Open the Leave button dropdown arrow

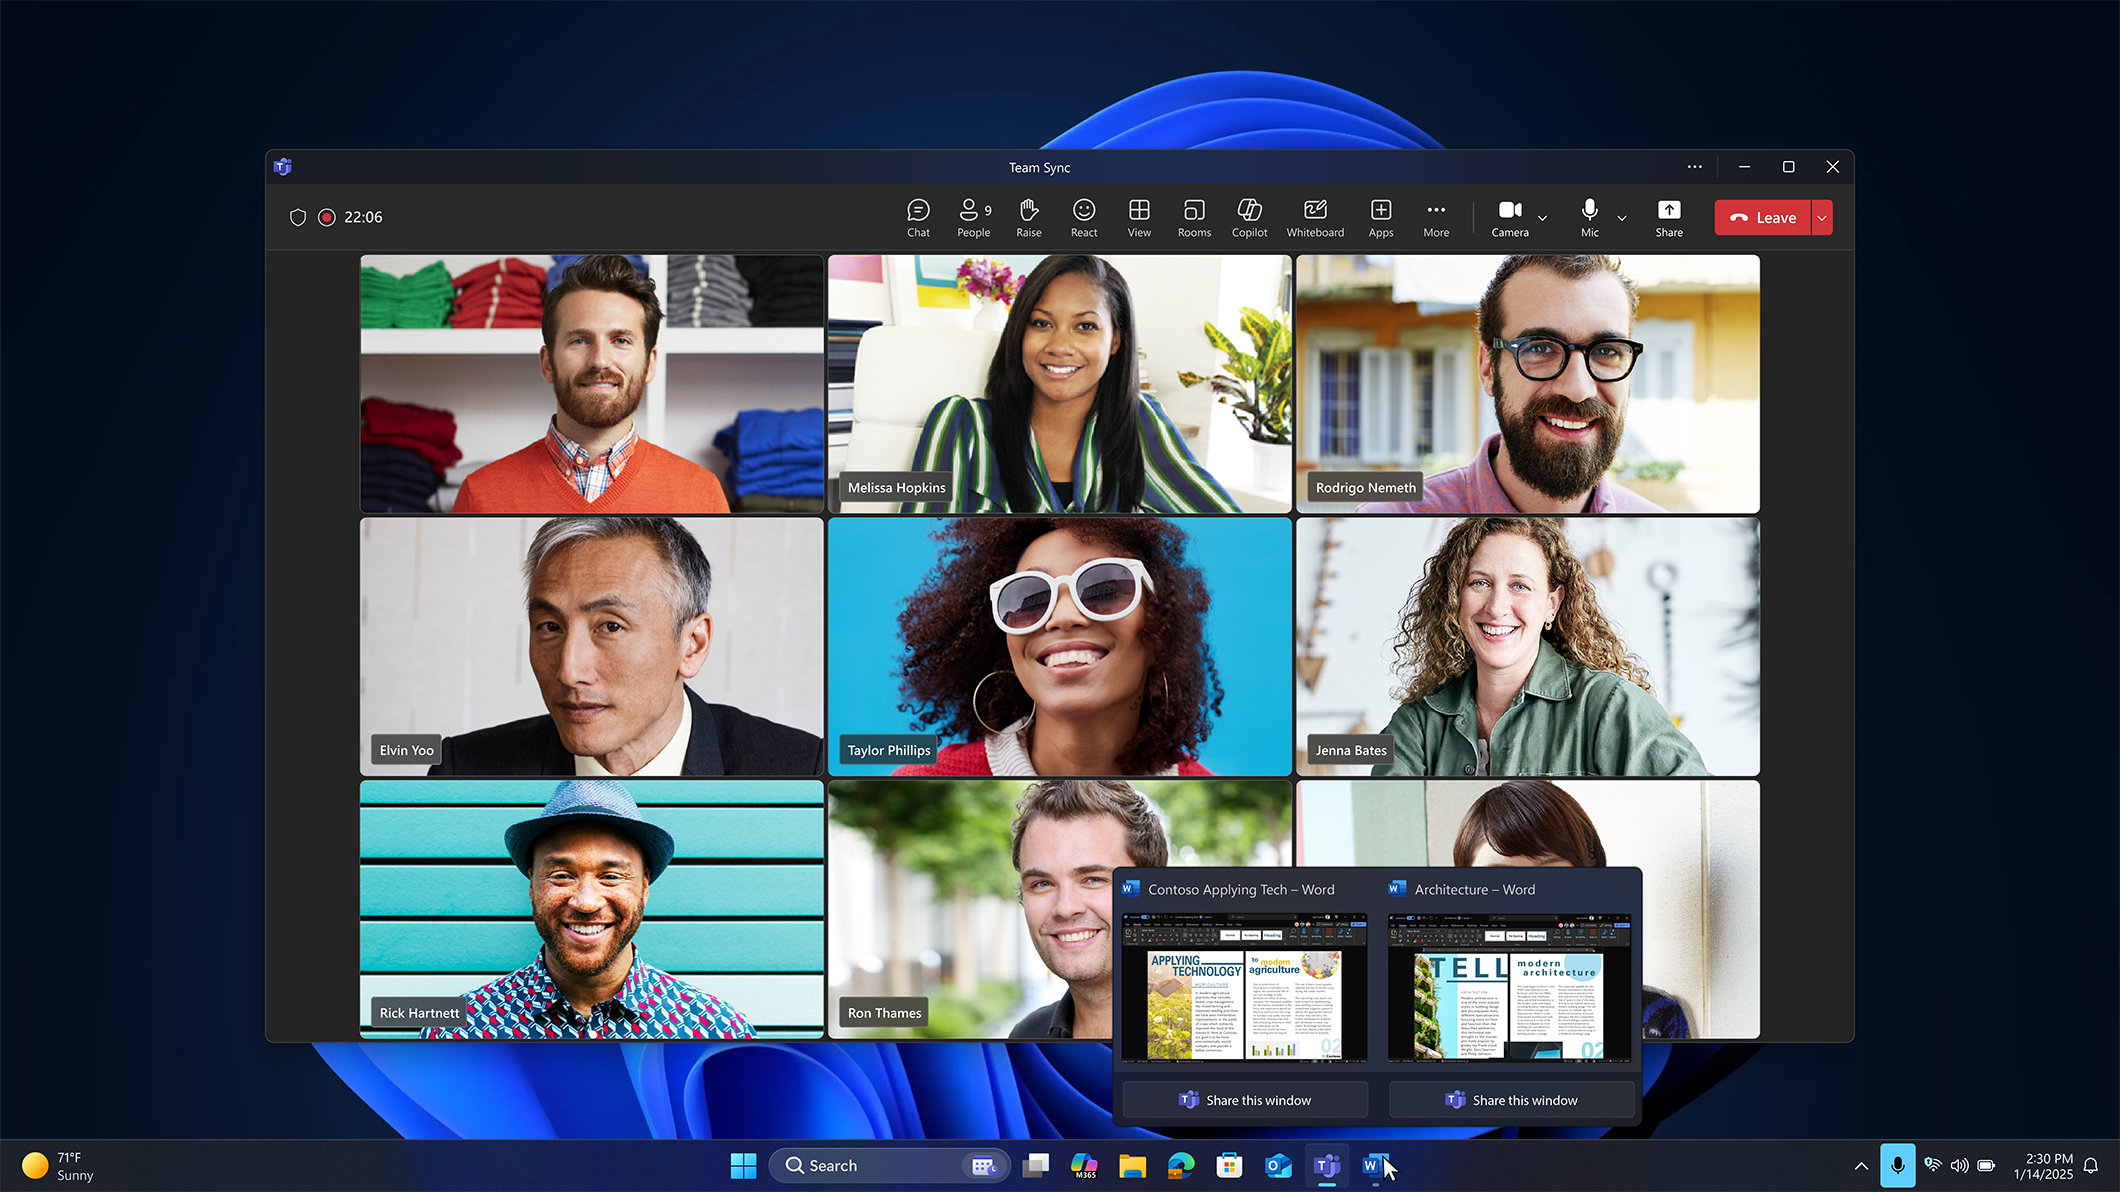(x=1822, y=218)
